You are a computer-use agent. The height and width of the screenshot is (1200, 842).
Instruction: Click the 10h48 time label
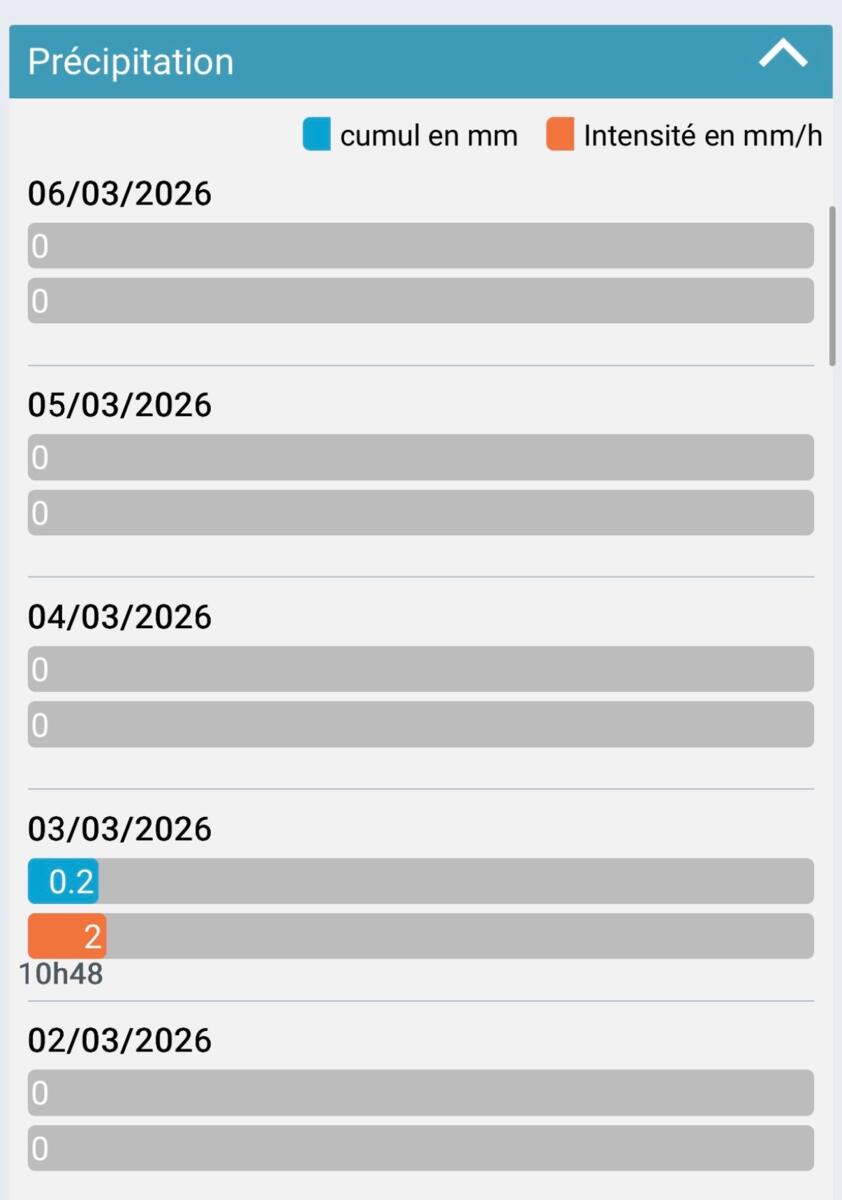point(61,974)
